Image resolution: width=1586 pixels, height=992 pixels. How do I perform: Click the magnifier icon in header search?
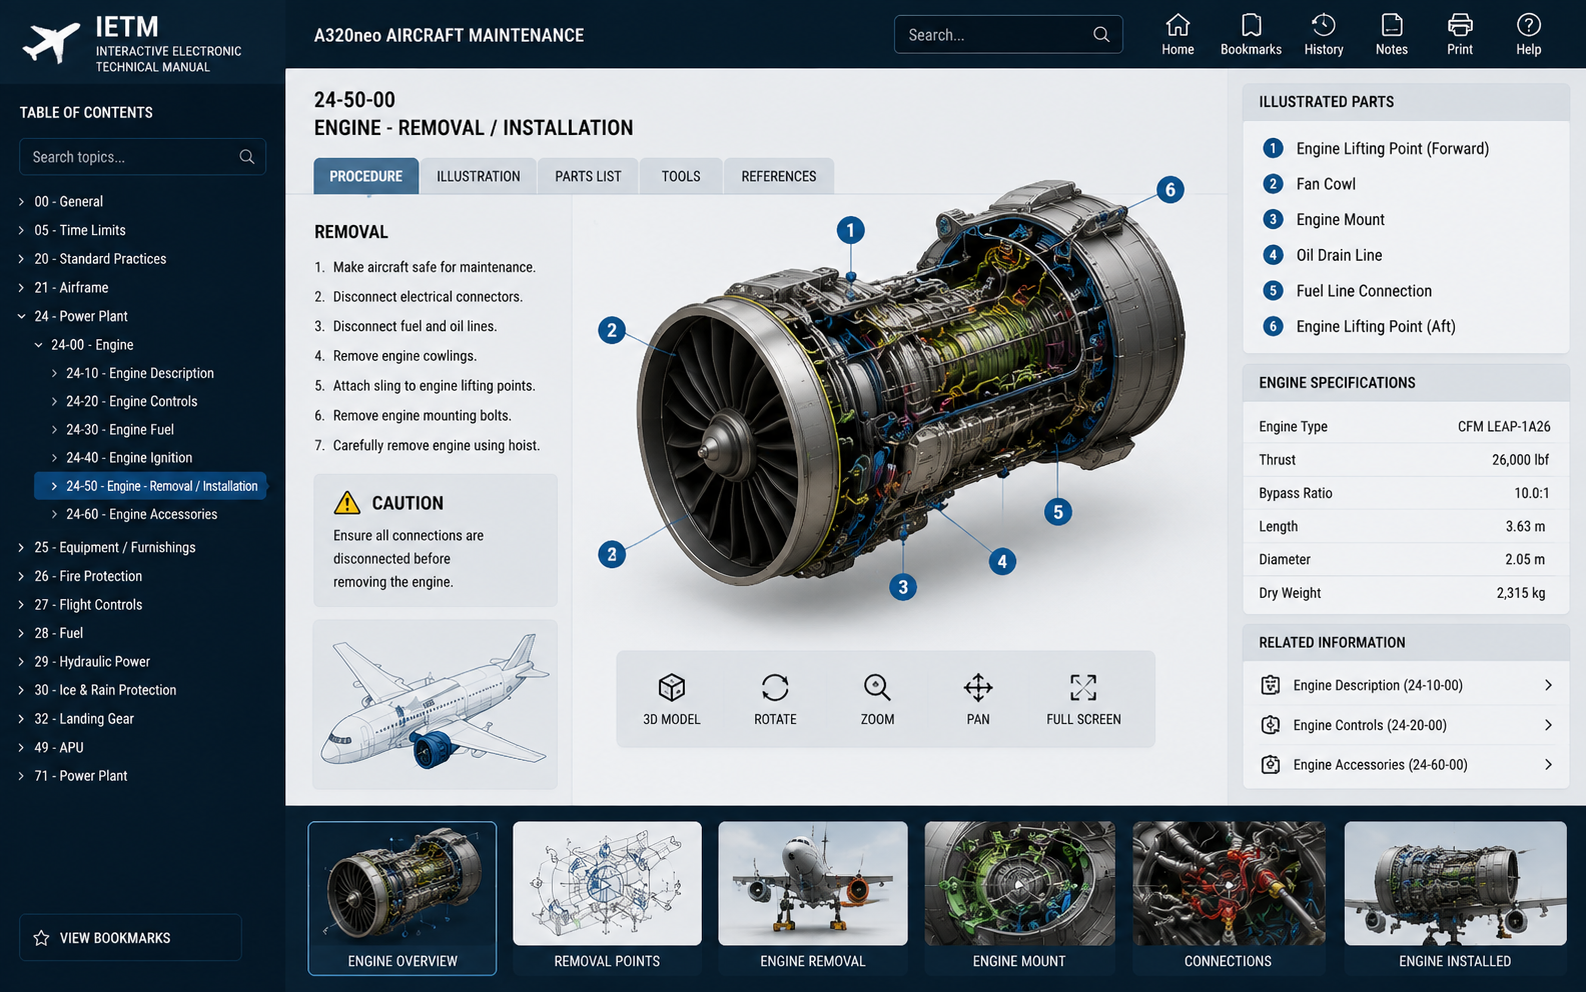coord(1101,34)
